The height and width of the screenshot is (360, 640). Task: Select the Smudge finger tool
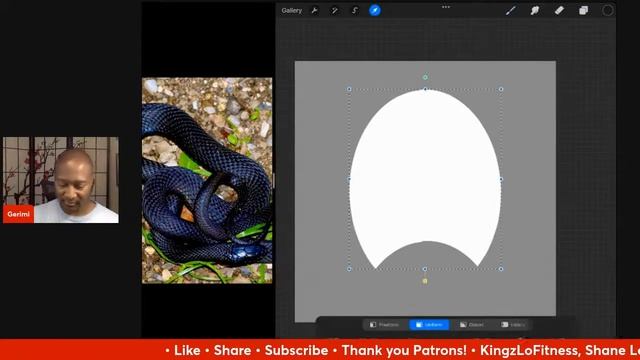tap(535, 11)
